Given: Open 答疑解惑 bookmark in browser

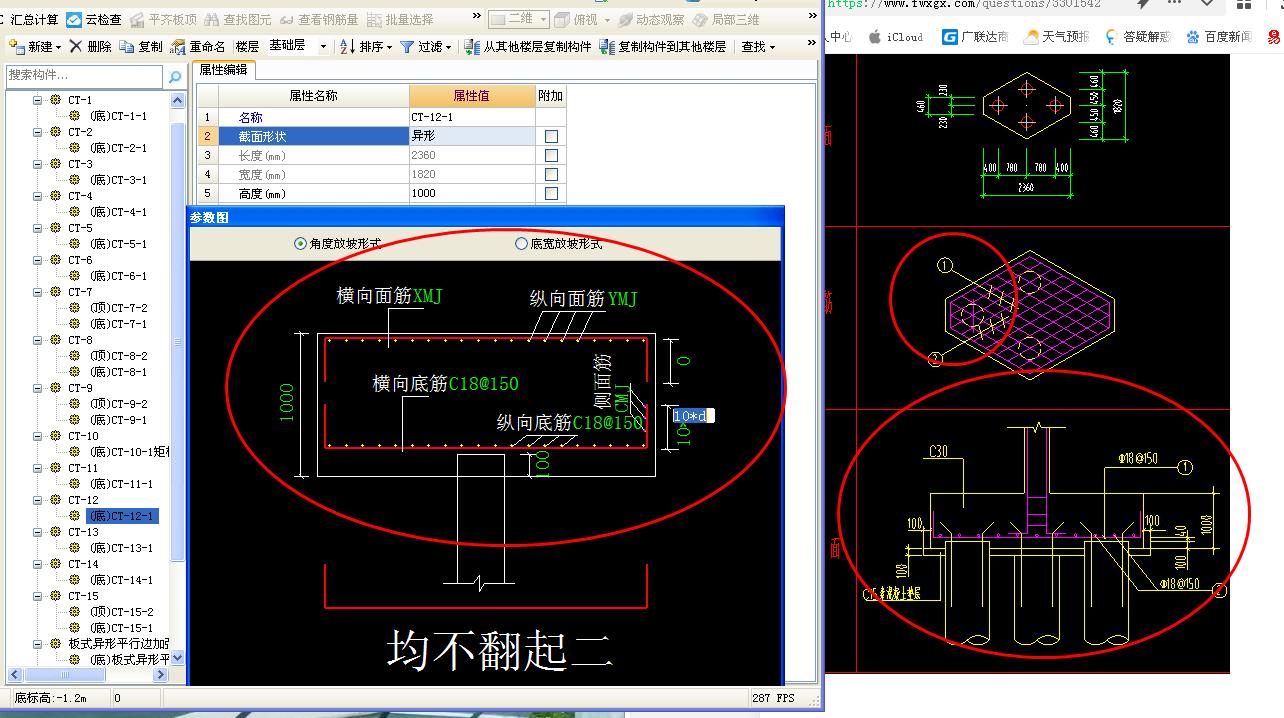Looking at the screenshot, I should tap(1137, 37).
